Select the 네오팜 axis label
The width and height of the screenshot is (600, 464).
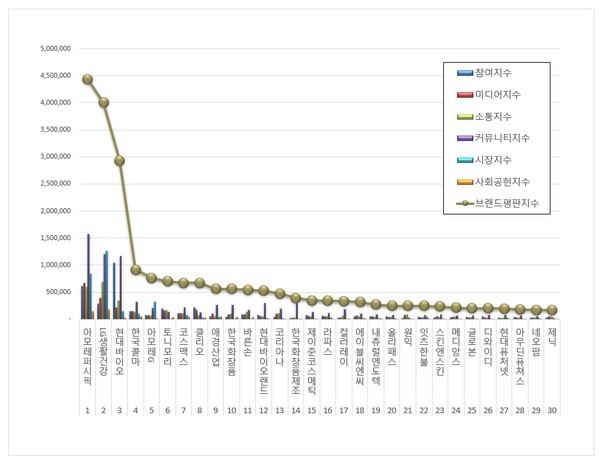point(535,338)
